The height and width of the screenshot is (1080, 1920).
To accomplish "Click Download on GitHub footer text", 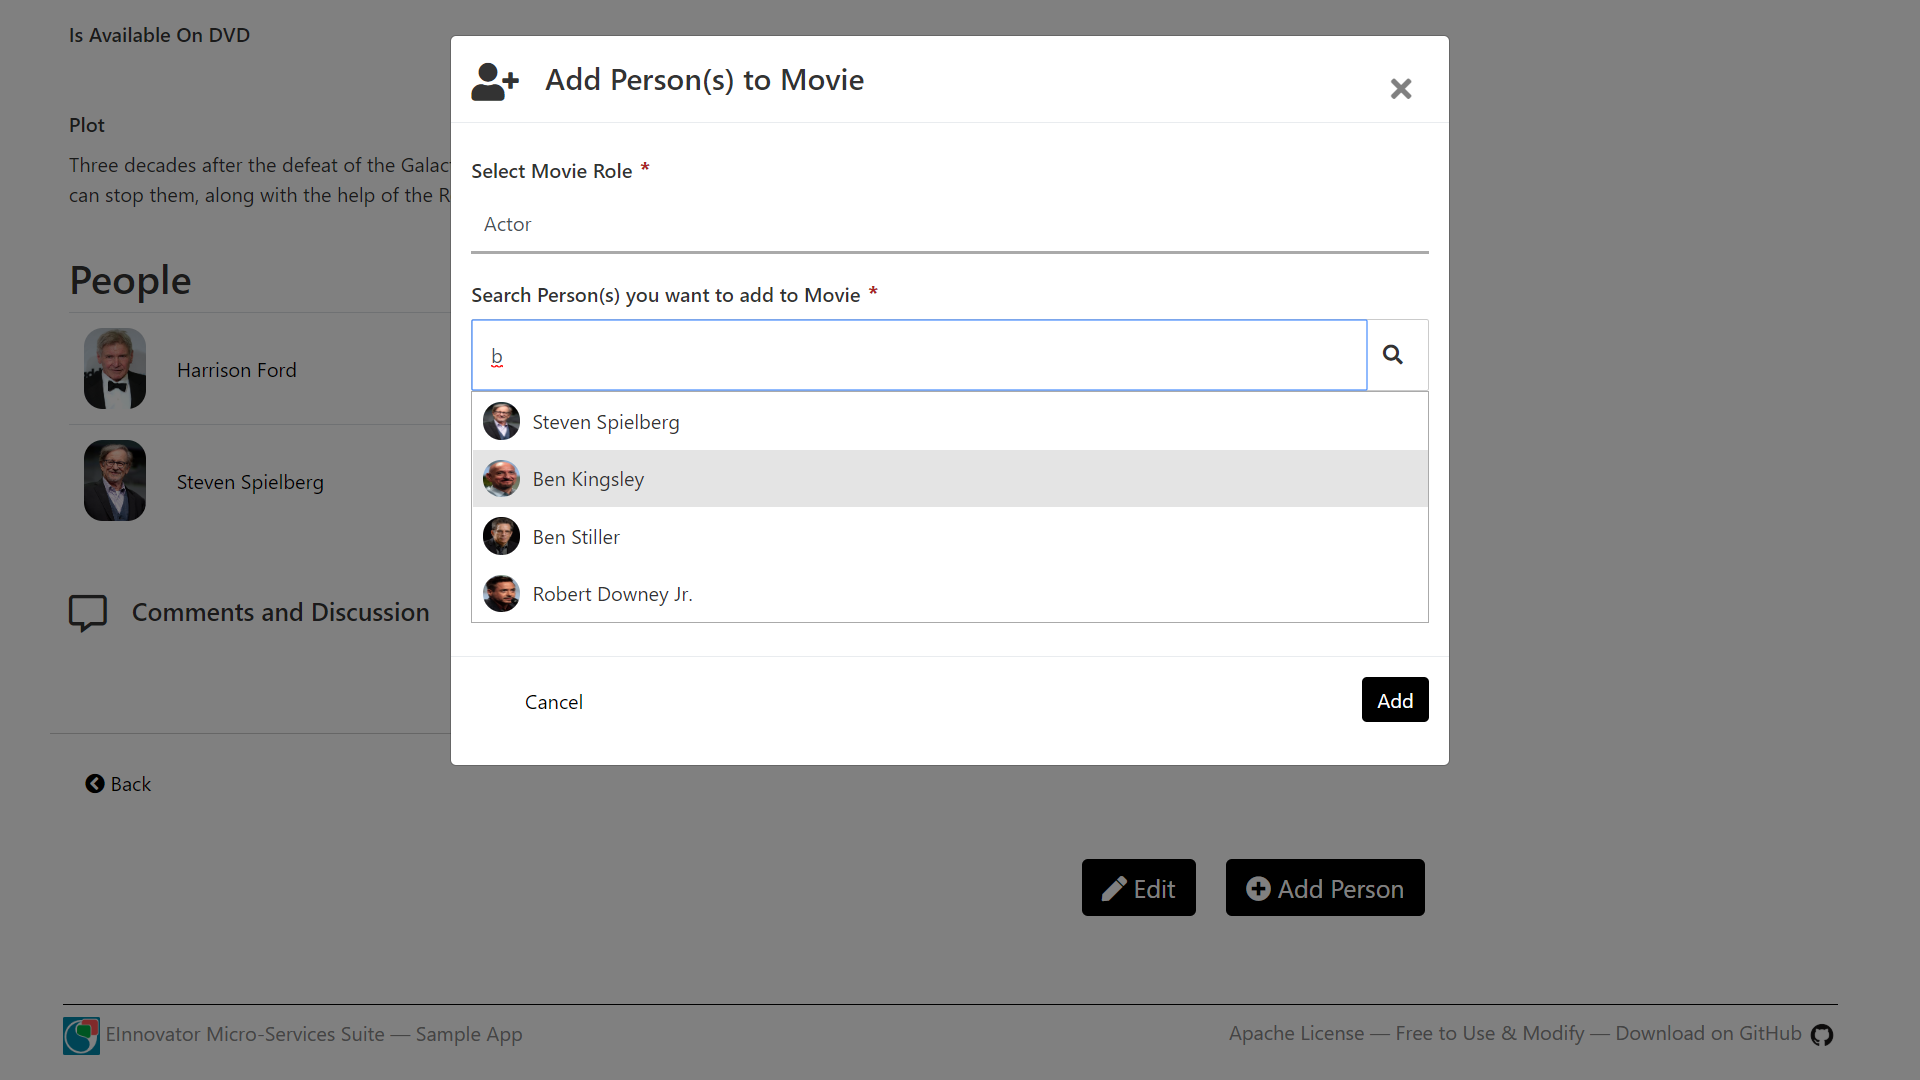I will pyautogui.click(x=1708, y=1033).
